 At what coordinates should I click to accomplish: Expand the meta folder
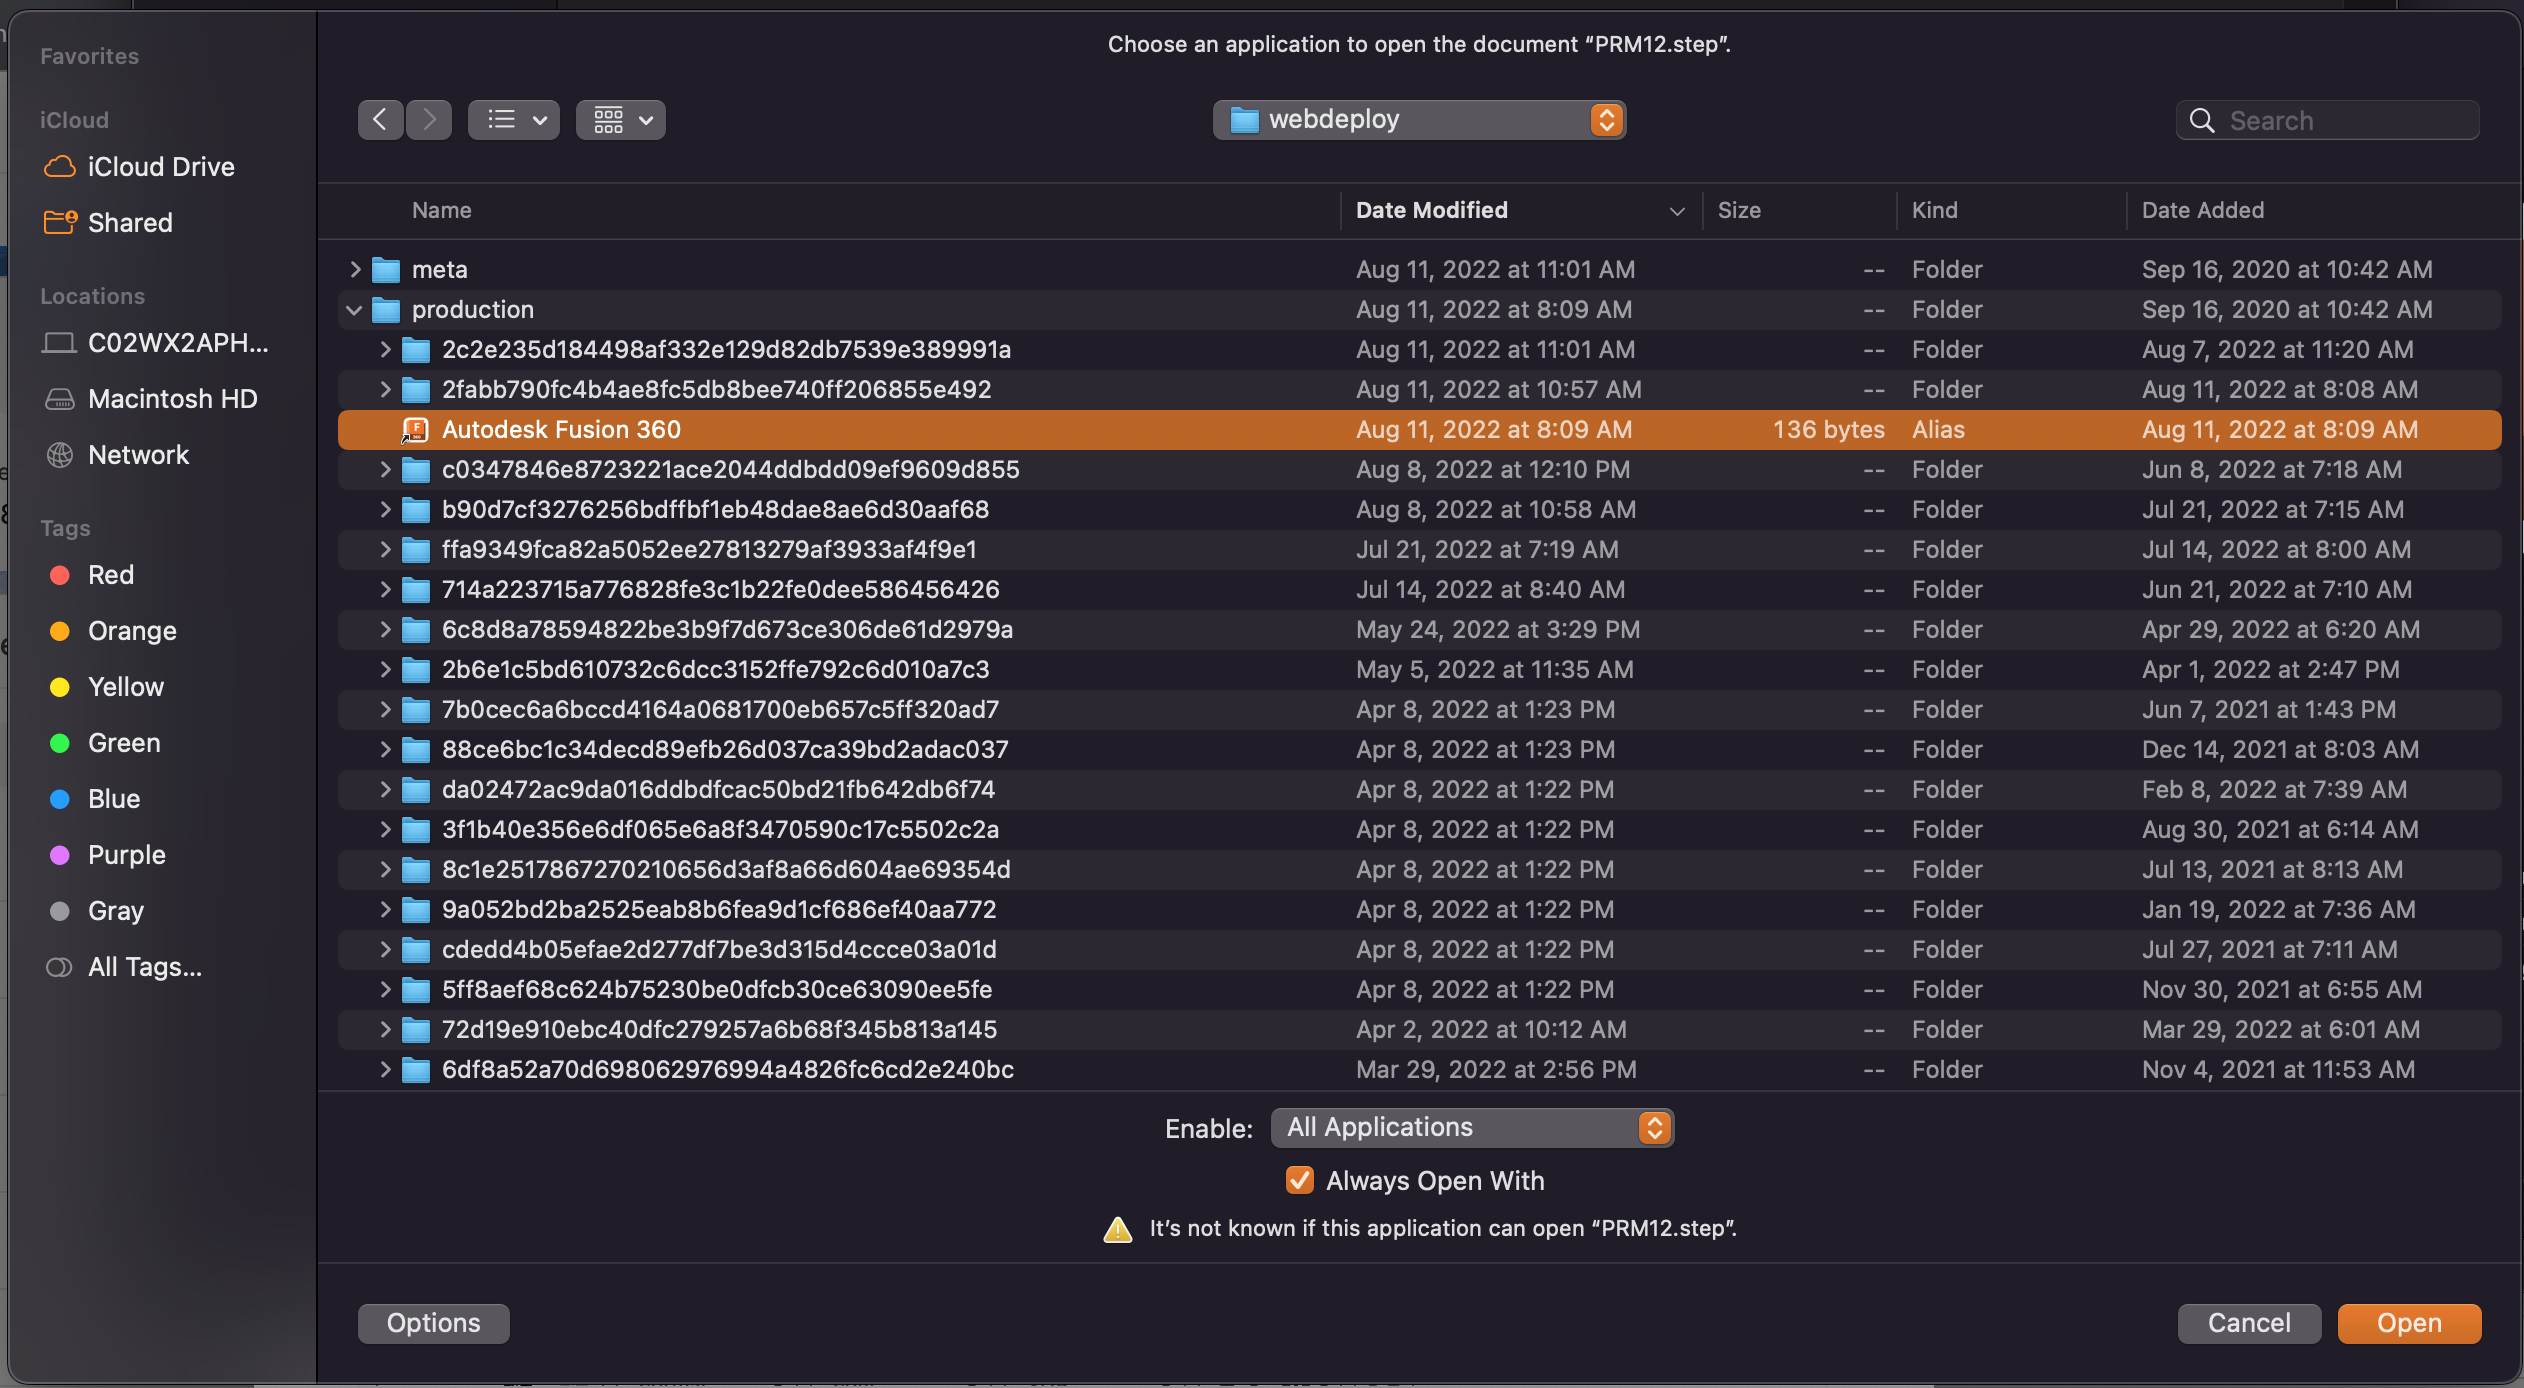click(354, 270)
